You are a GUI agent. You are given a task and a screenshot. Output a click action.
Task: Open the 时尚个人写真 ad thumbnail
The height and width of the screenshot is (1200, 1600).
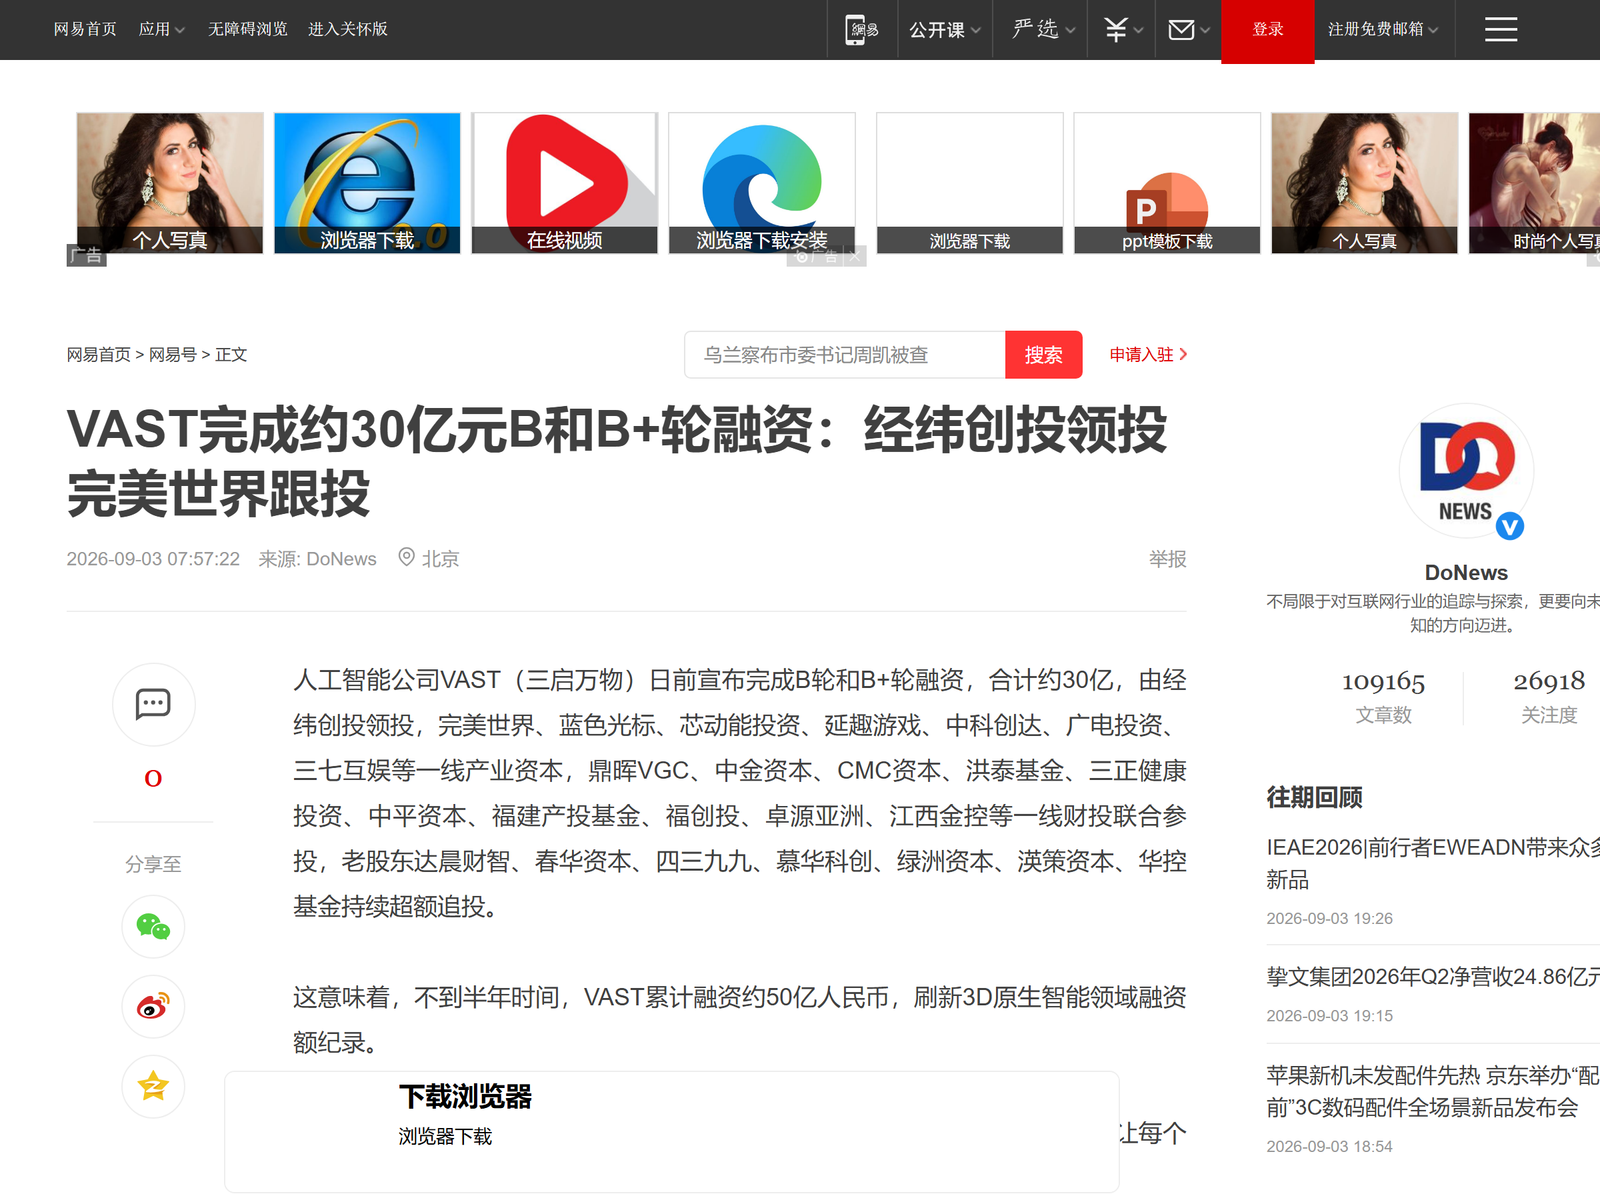(x=1534, y=183)
